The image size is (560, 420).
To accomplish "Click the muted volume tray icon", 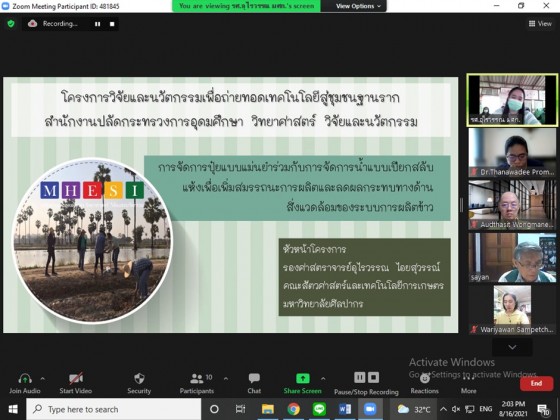I will 456,409.
